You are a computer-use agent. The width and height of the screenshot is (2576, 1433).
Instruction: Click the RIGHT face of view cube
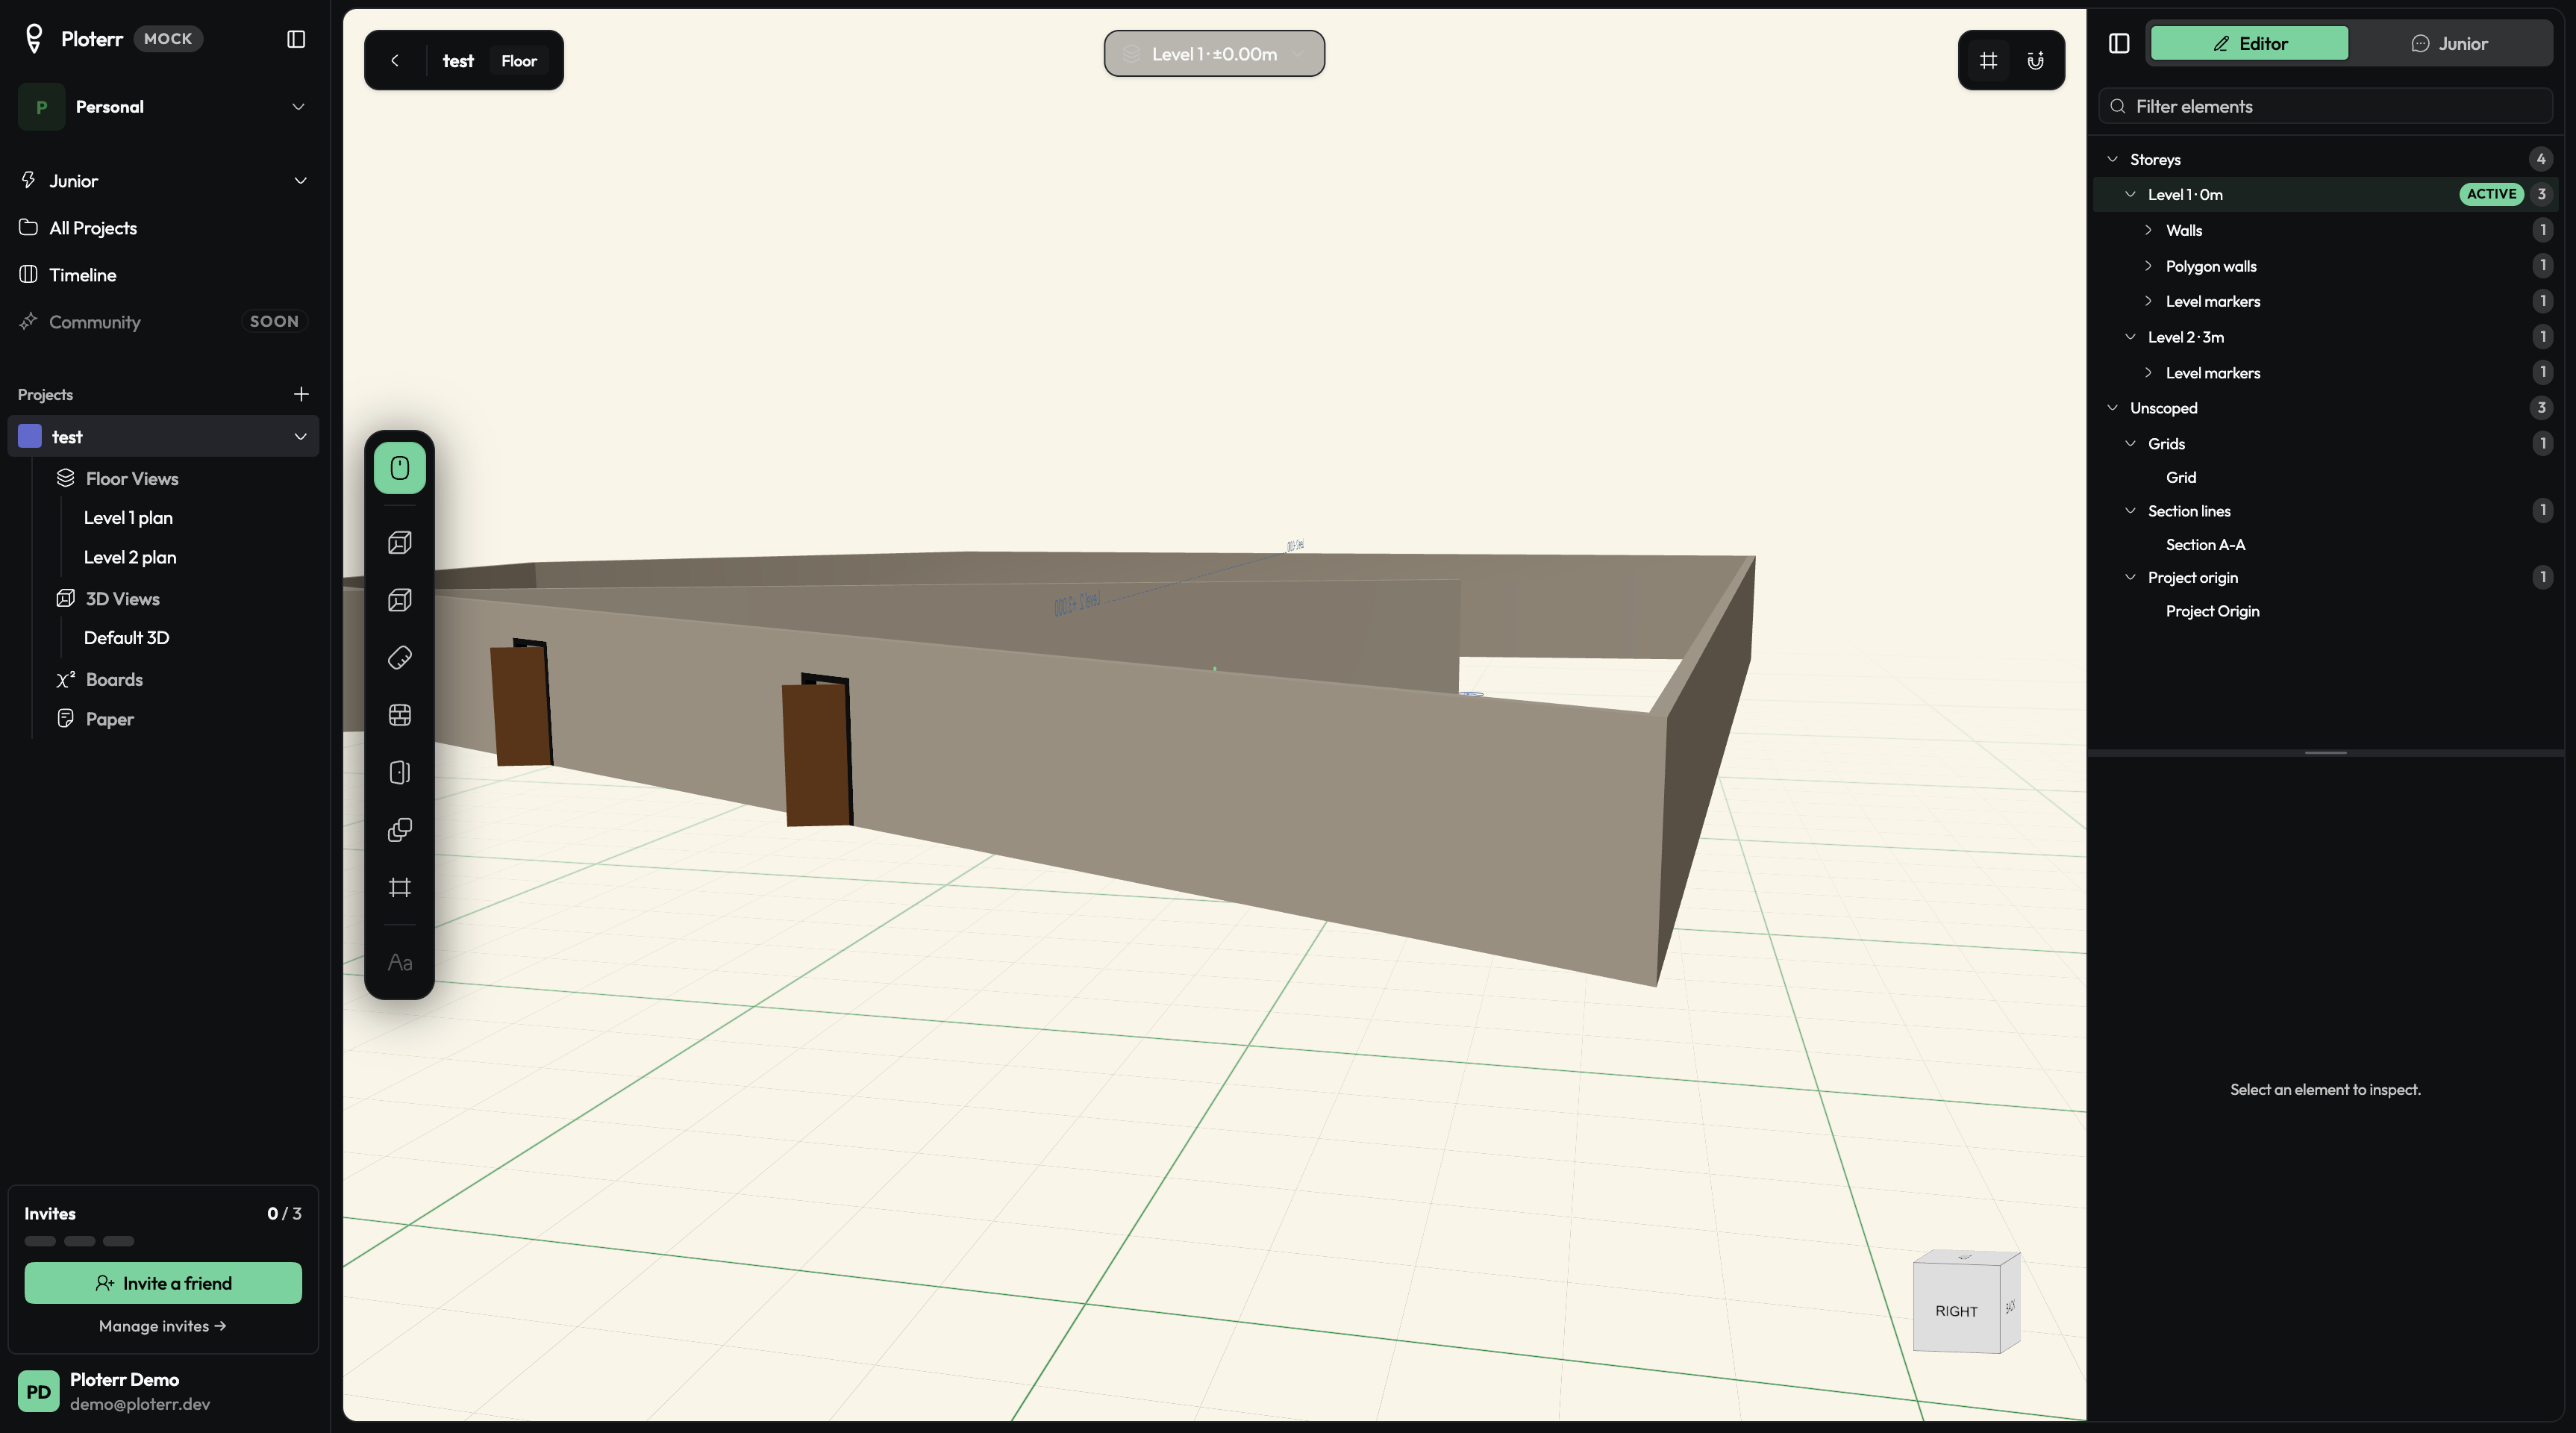pos(1956,1310)
